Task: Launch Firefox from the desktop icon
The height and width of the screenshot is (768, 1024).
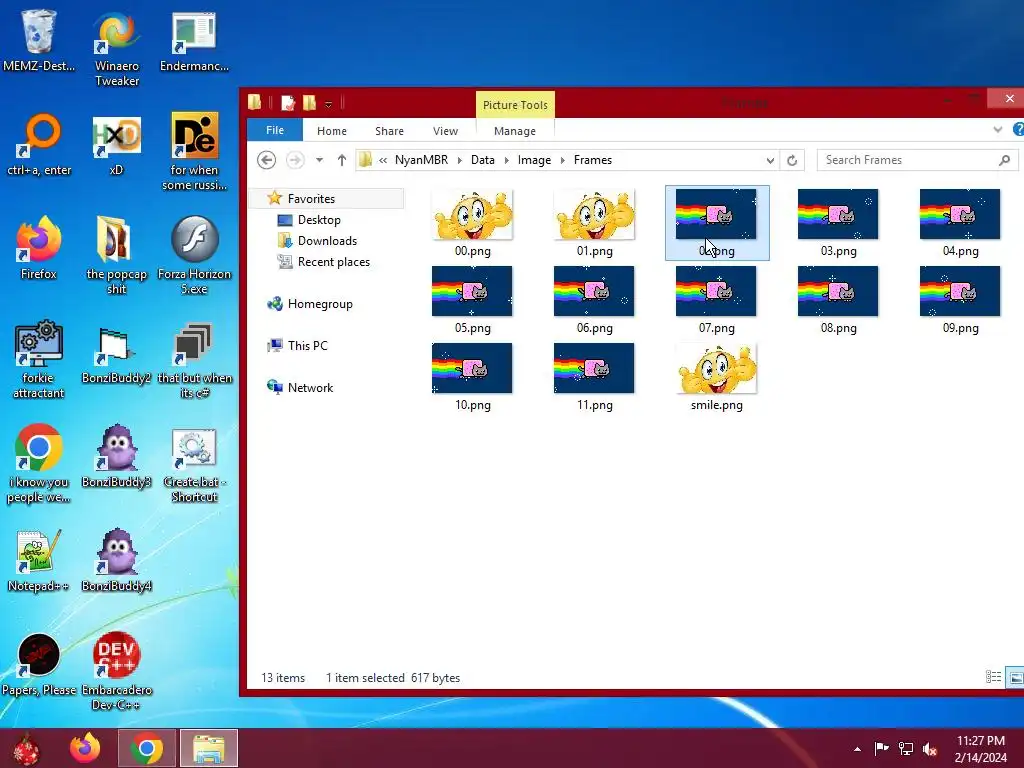Action: [x=39, y=248]
